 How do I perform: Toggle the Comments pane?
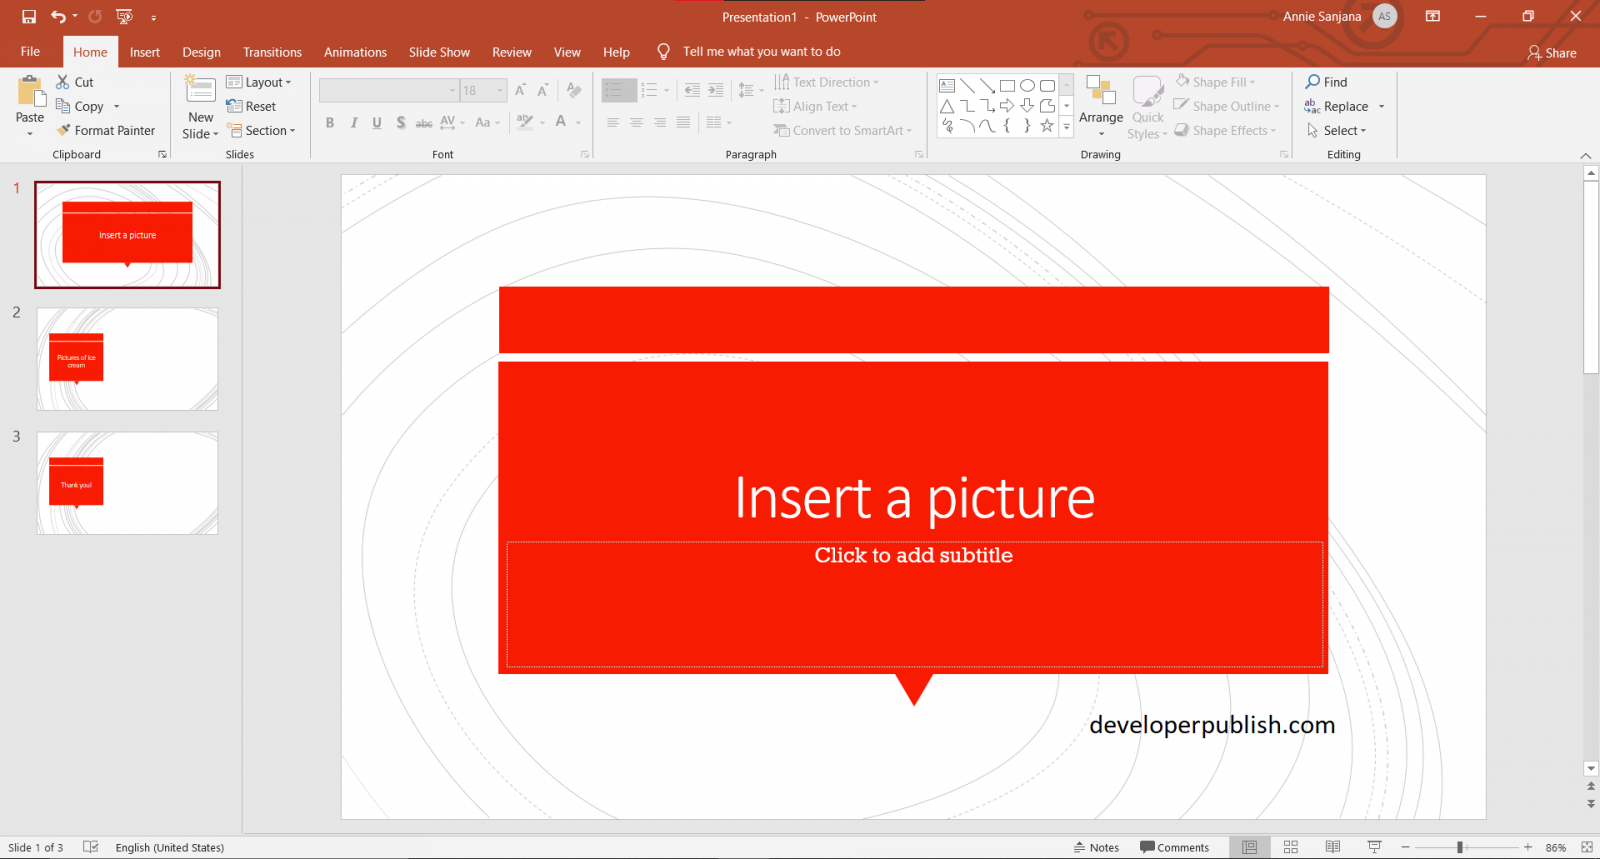coord(1175,847)
